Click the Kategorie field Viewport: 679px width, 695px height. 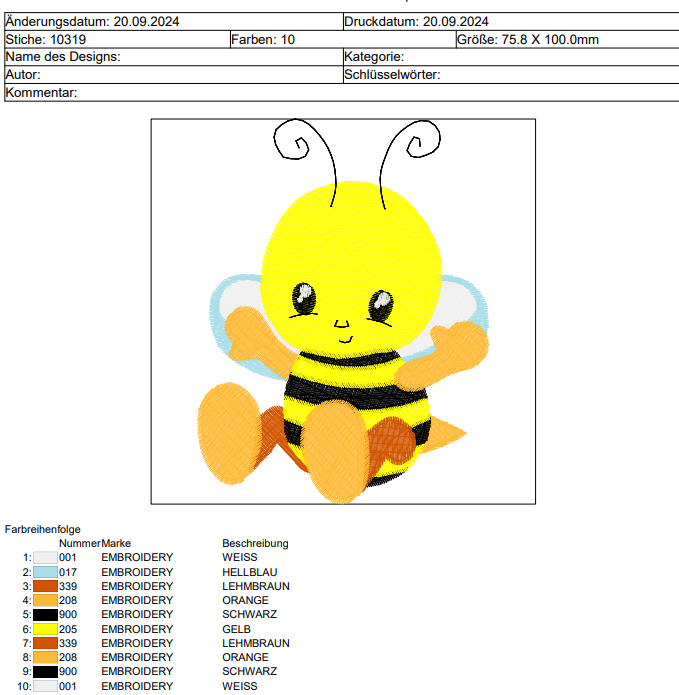[510, 57]
